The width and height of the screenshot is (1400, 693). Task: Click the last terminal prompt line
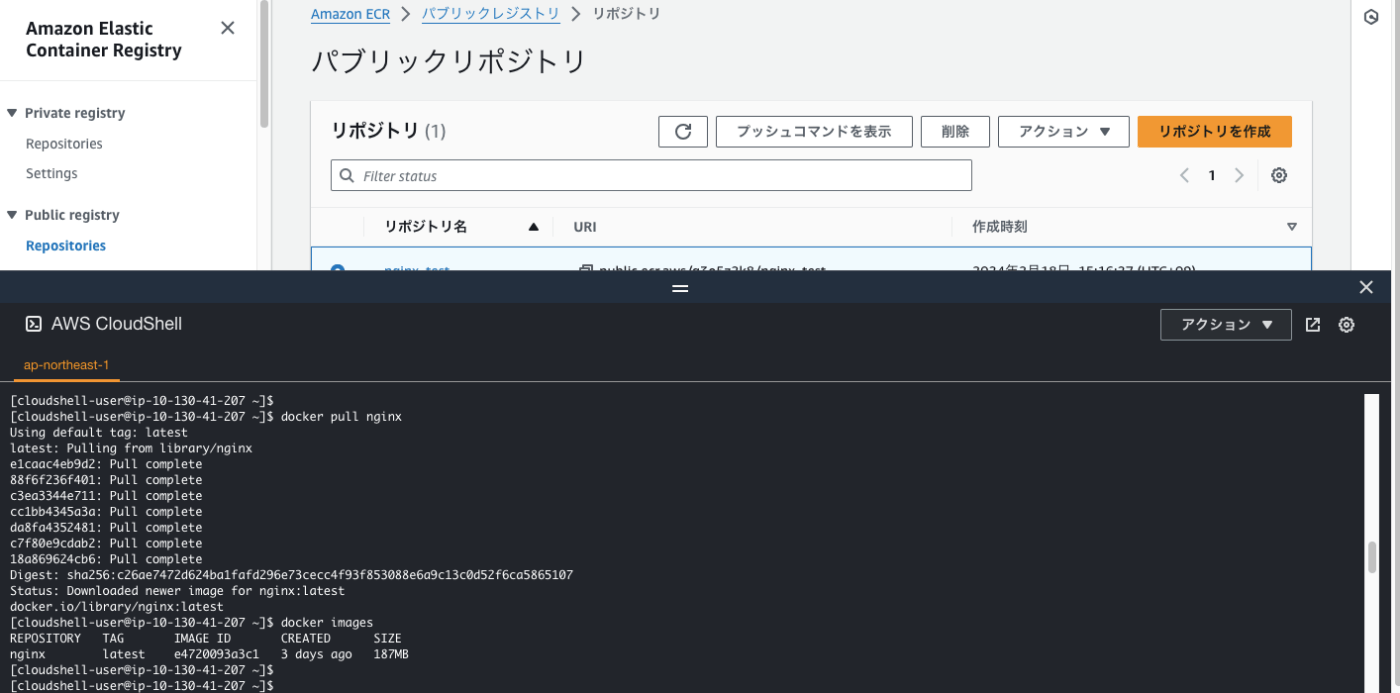(x=142, y=686)
